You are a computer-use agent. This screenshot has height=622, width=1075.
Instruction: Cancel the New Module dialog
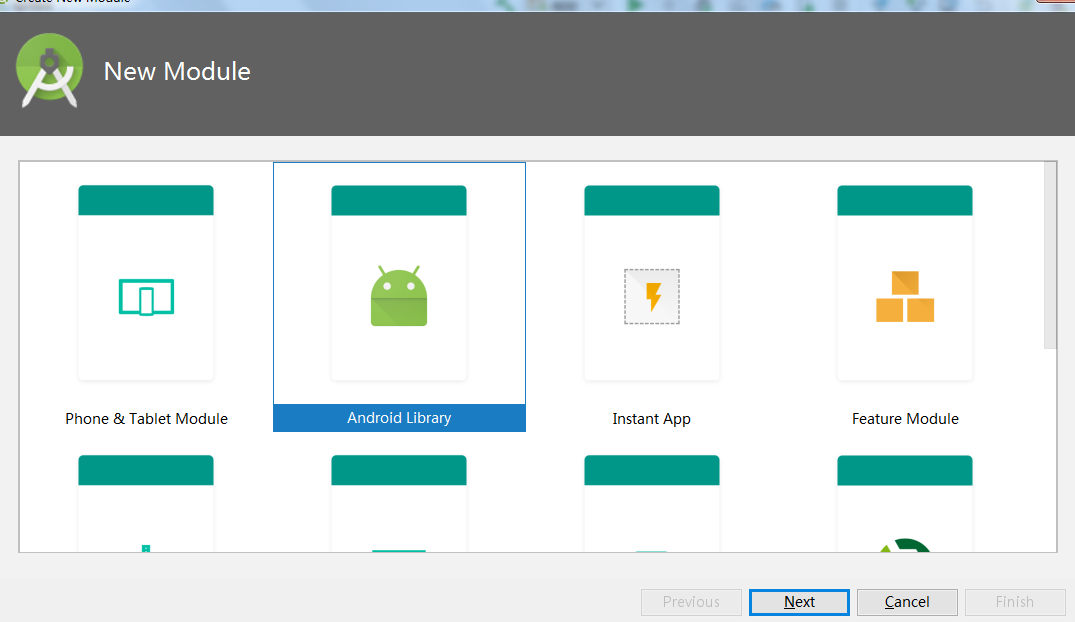pyautogui.click(x=907, y=602)
